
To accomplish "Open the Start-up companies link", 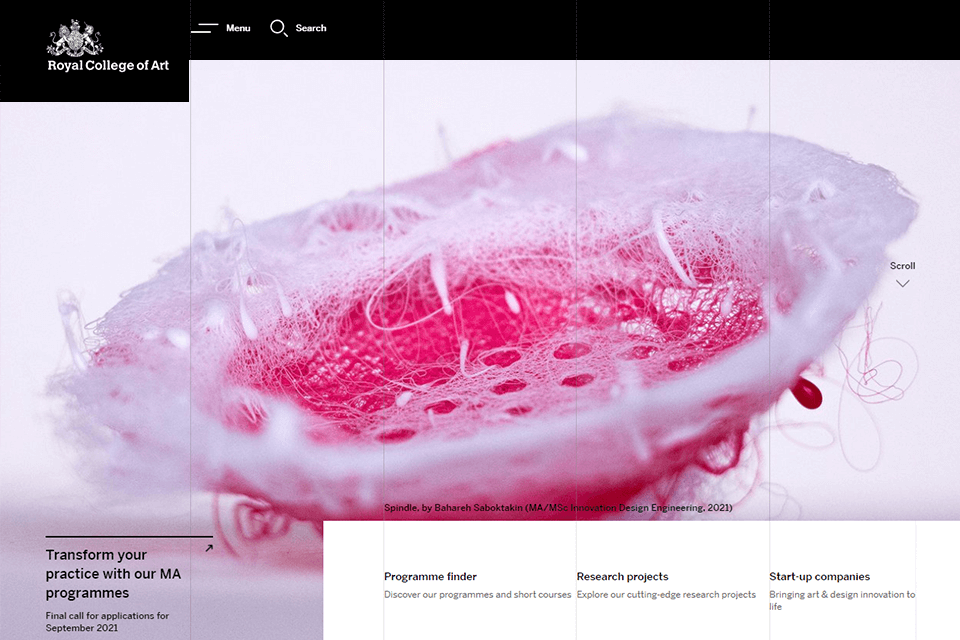I will click(x=819, y=576).
